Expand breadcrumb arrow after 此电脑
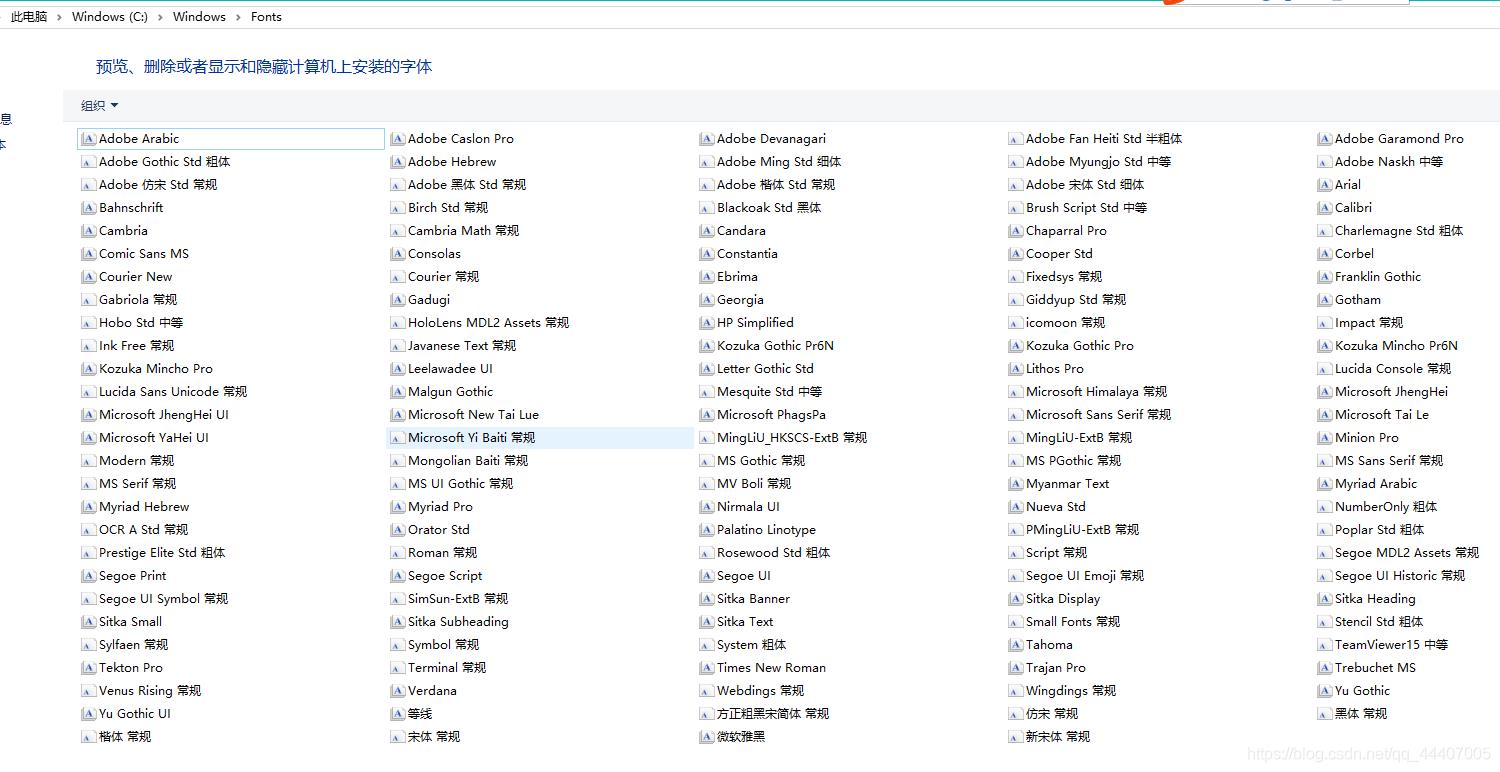1500x772 pixels. tap(60, 17)
